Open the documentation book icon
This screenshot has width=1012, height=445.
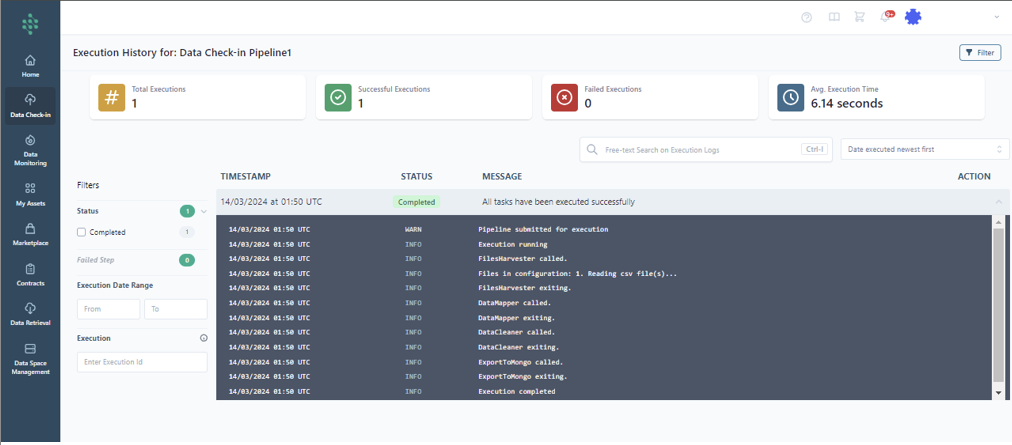click(x=834, y=17)
